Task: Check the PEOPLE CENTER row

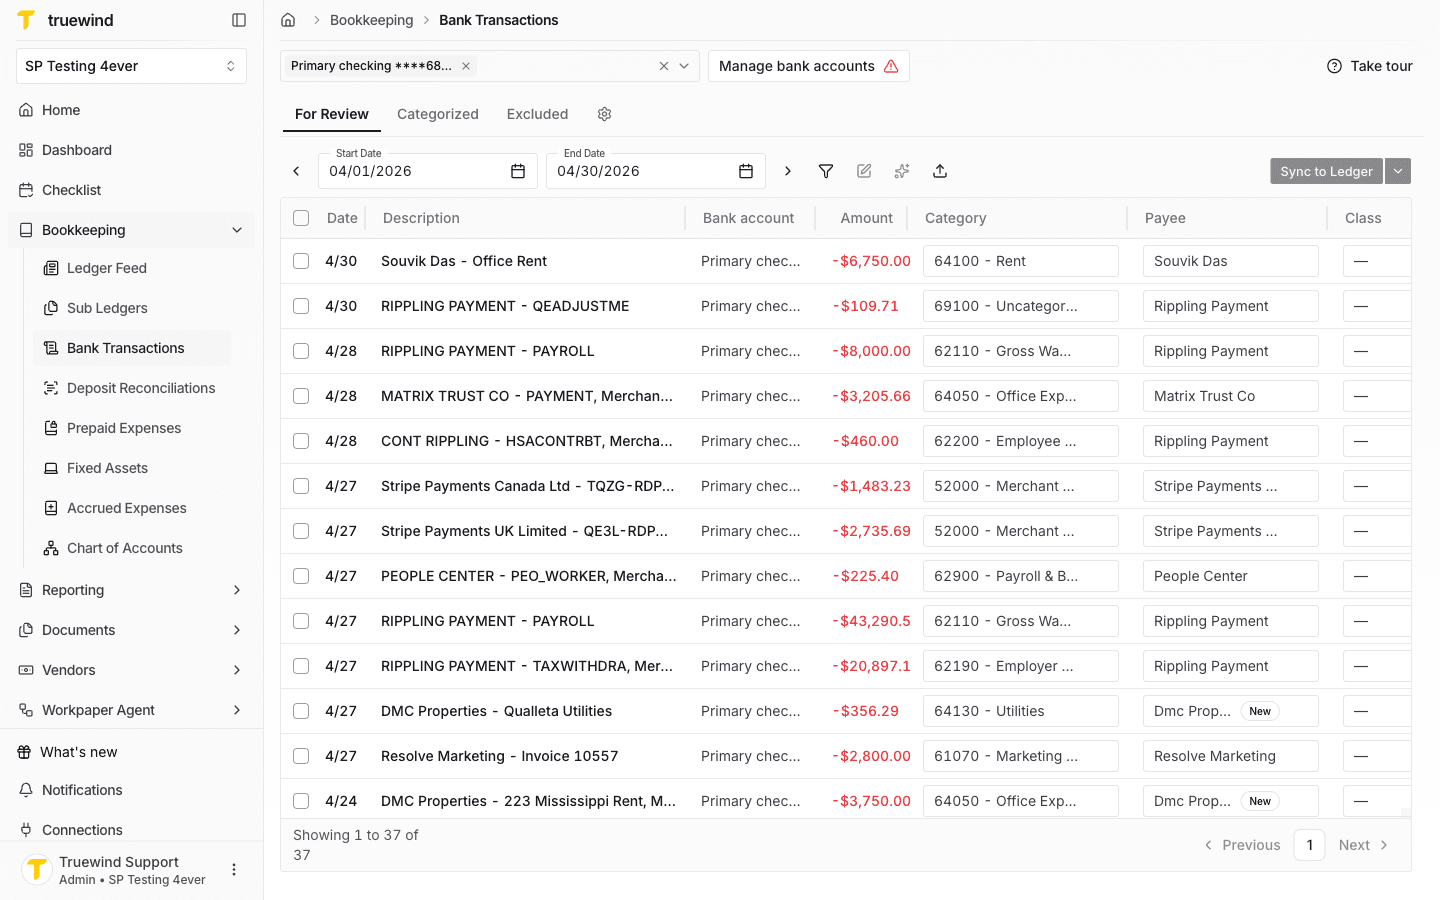Action: pos(301,576)
